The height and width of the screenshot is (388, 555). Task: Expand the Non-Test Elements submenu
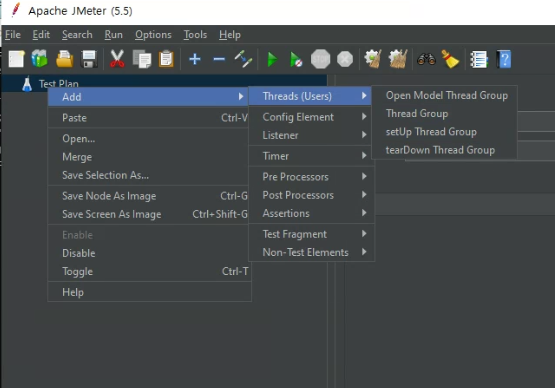tap(311, 252)
